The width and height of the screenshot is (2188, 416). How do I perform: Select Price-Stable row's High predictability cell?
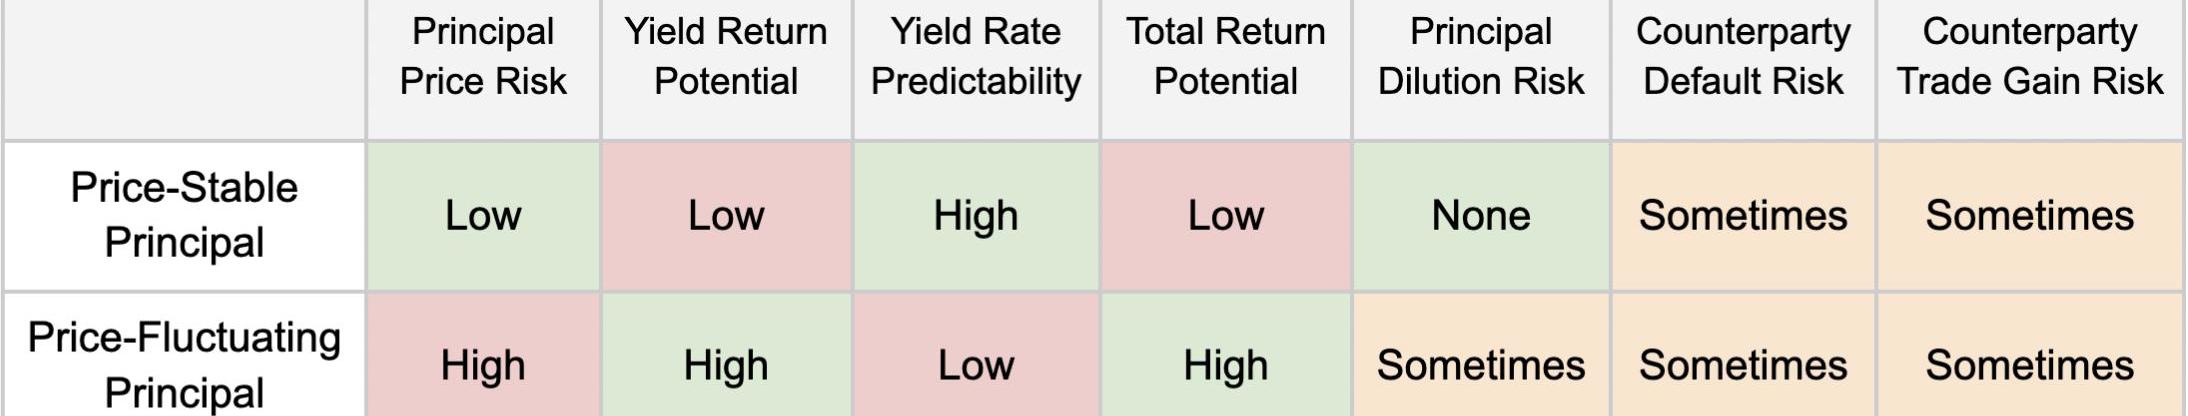tap(976, 216)
